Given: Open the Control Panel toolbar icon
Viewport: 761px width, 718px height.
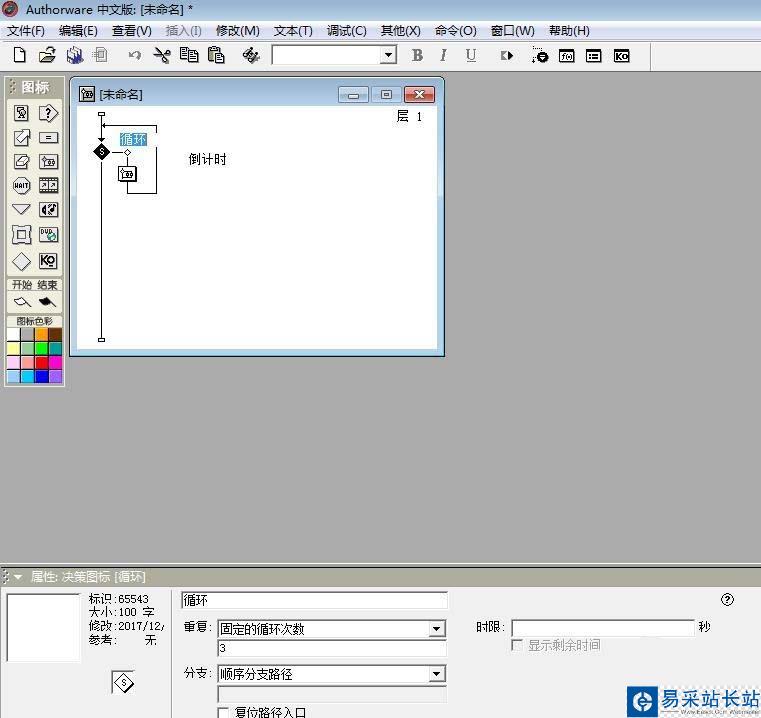Looking at the screenshot, I should [539, 55].
